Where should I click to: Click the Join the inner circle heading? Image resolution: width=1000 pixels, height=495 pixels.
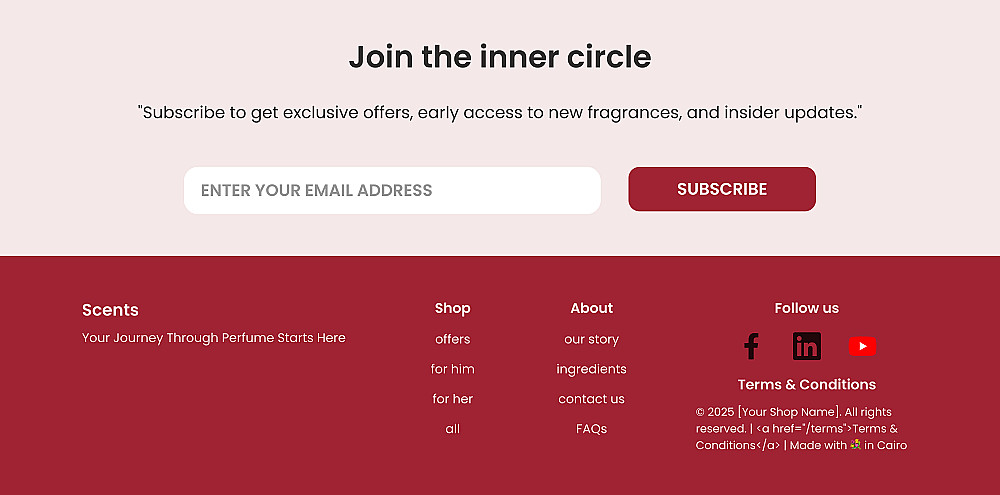pos(500,57)
